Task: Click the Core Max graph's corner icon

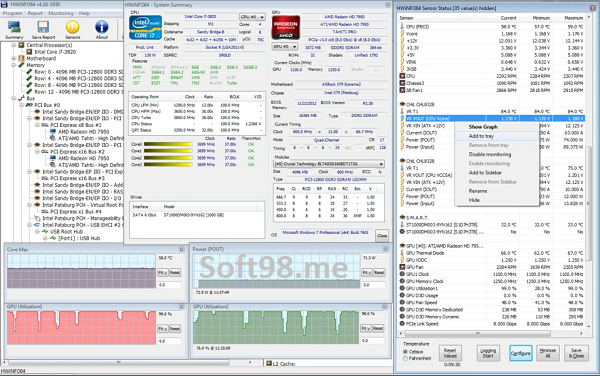Action: pos(181,249)
